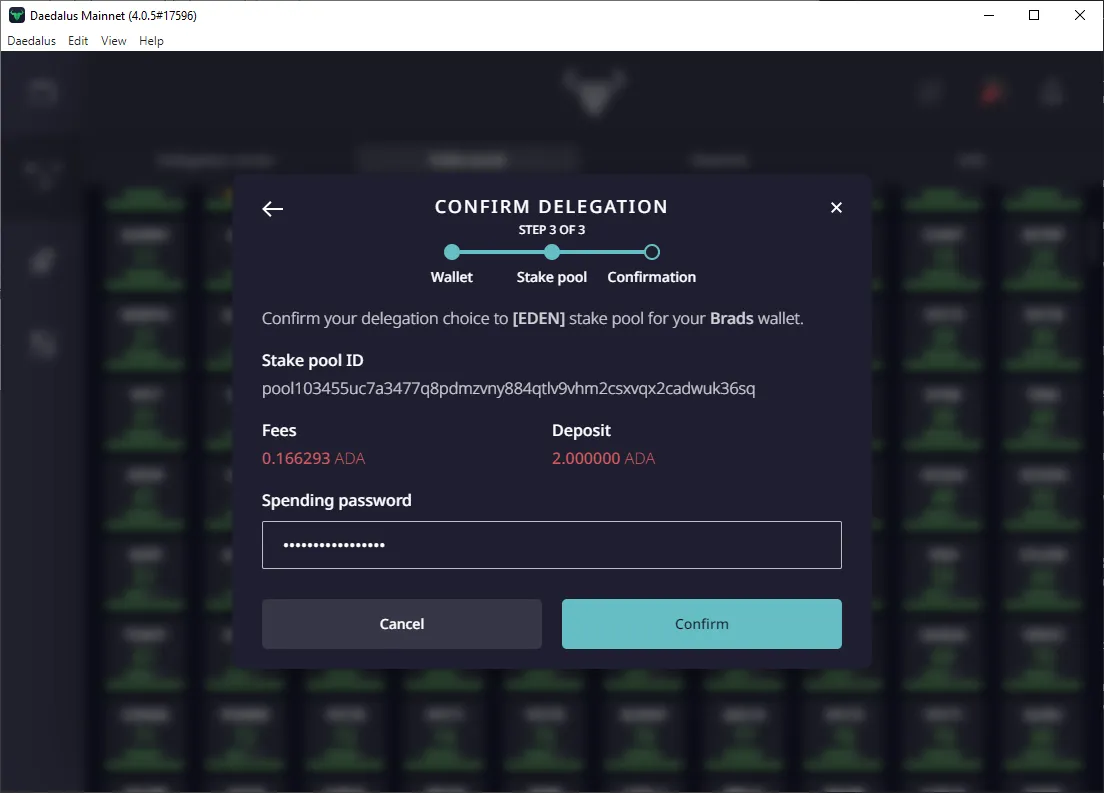Click the Stake pool step circle
The width and height of the screenshot is (1104, 793).
point(552,252)
